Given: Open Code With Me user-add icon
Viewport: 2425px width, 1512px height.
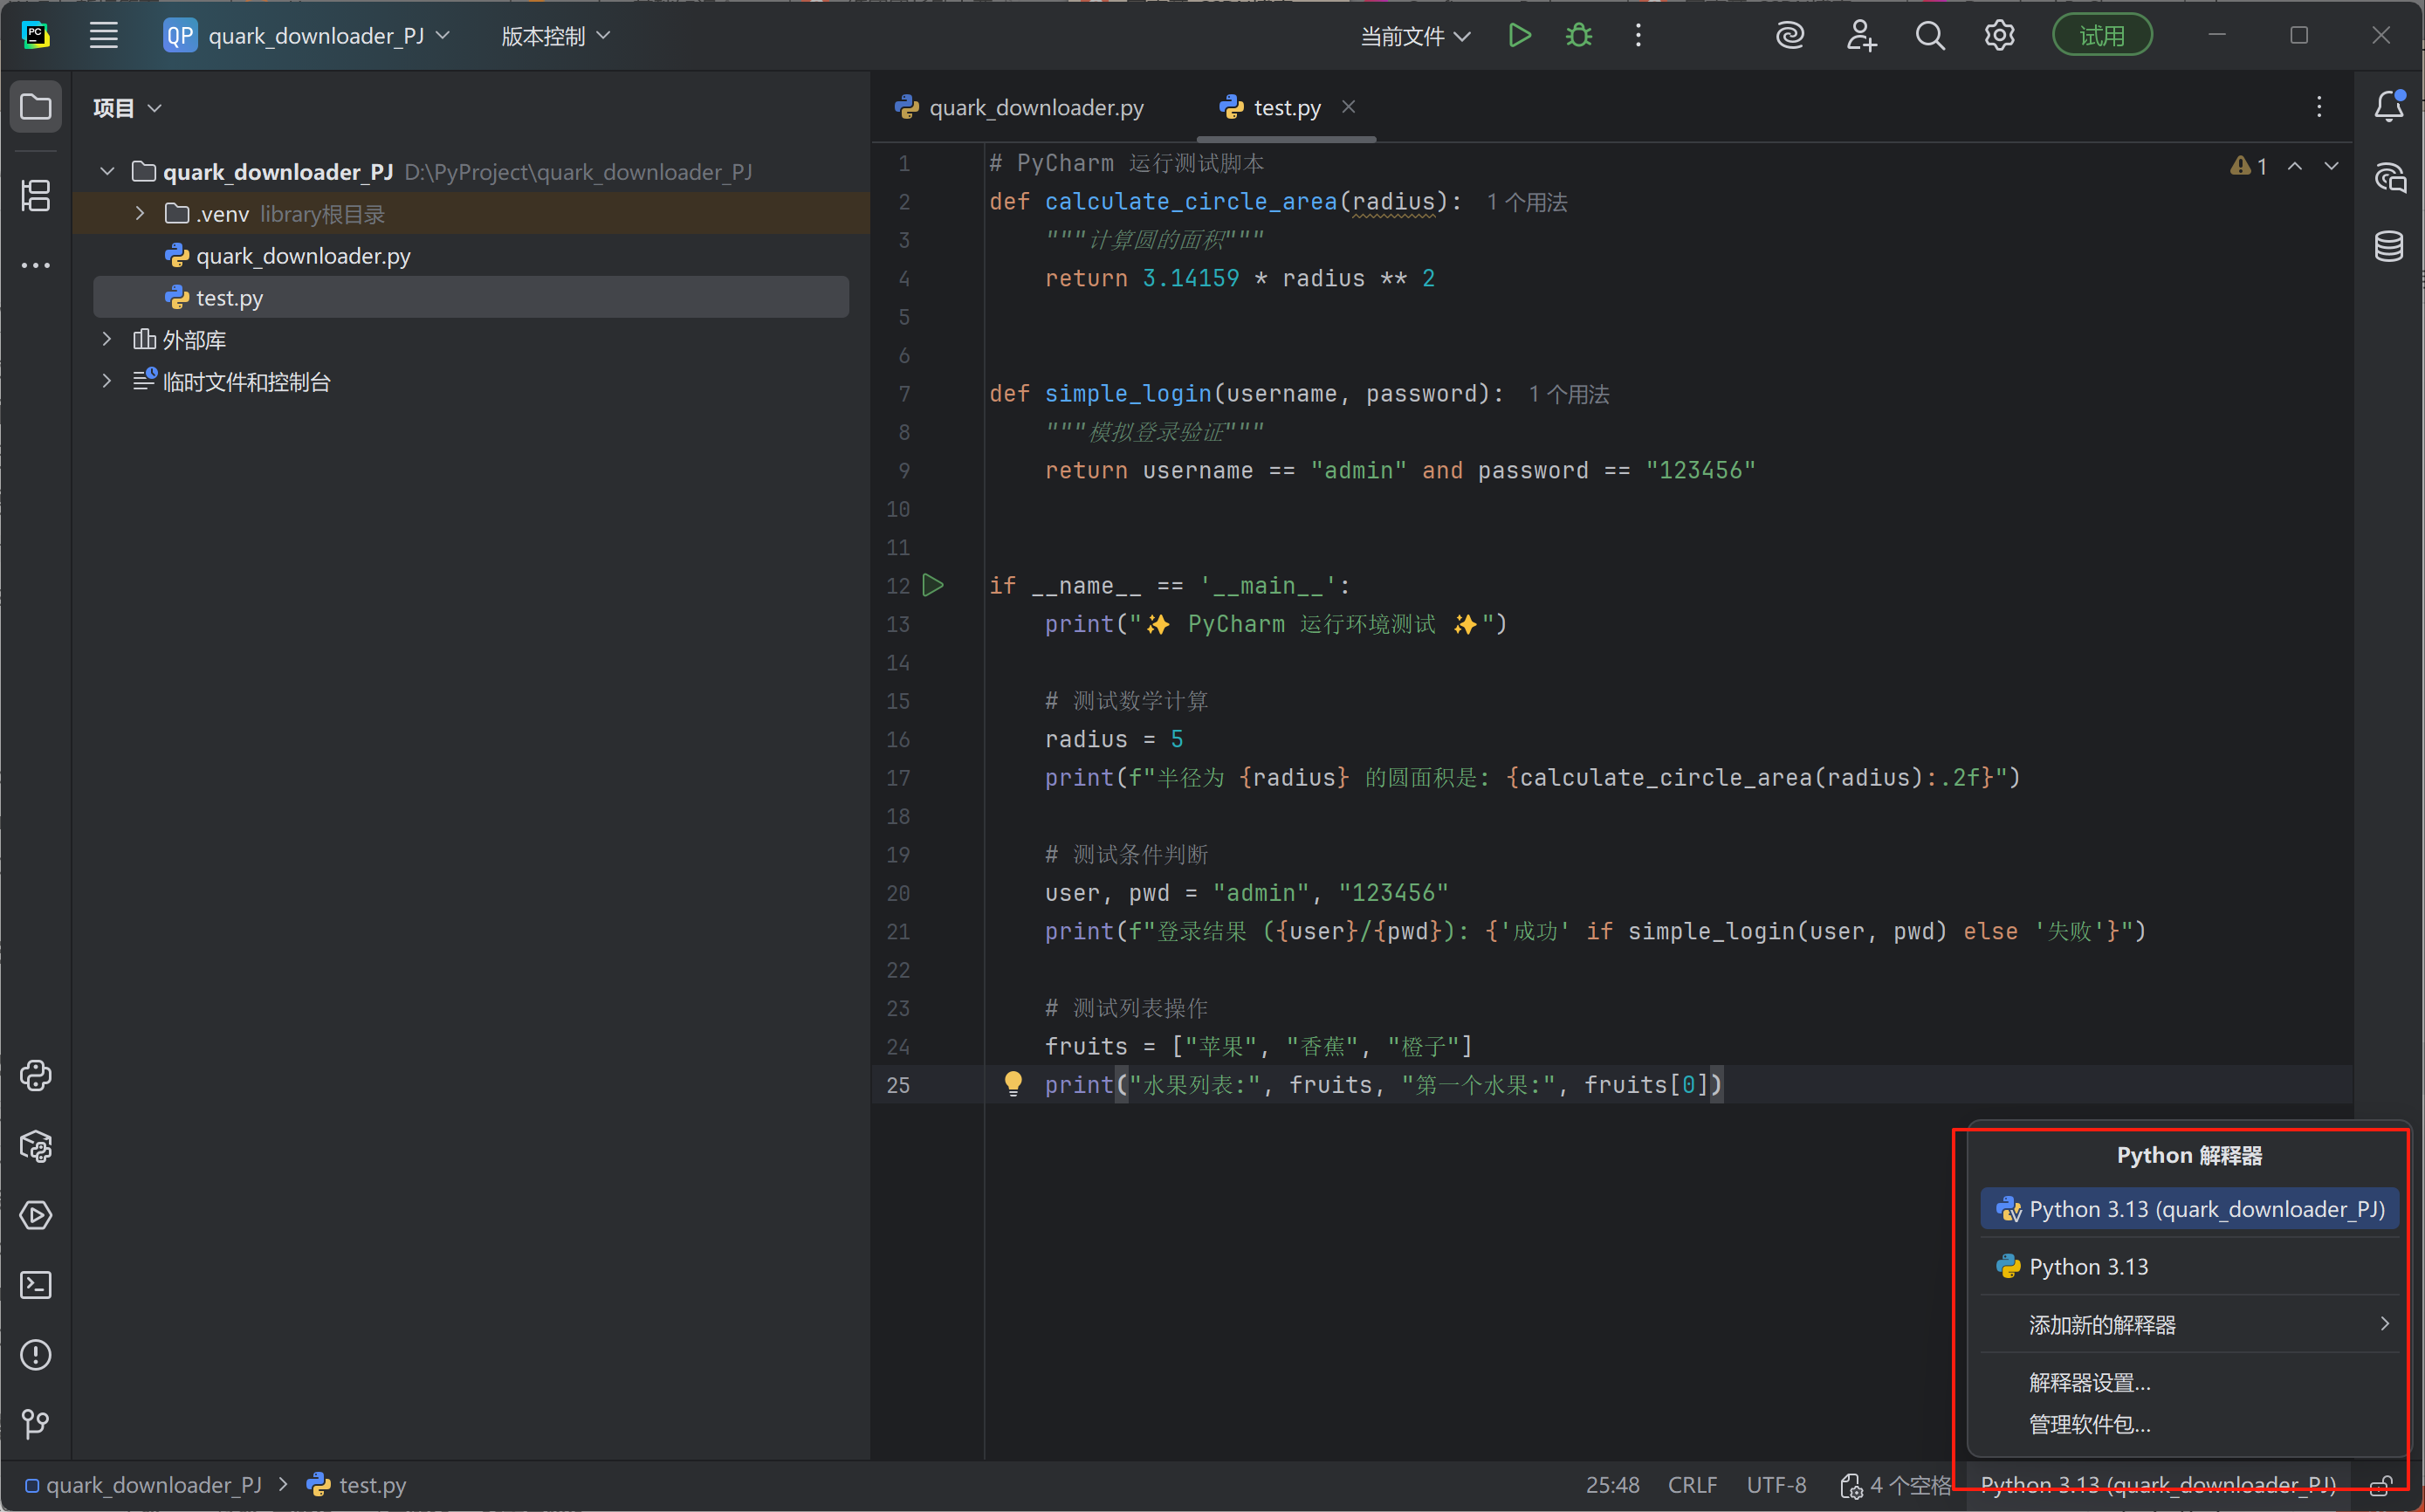Looking at the screenshot, I should (x=1861, y=35).
